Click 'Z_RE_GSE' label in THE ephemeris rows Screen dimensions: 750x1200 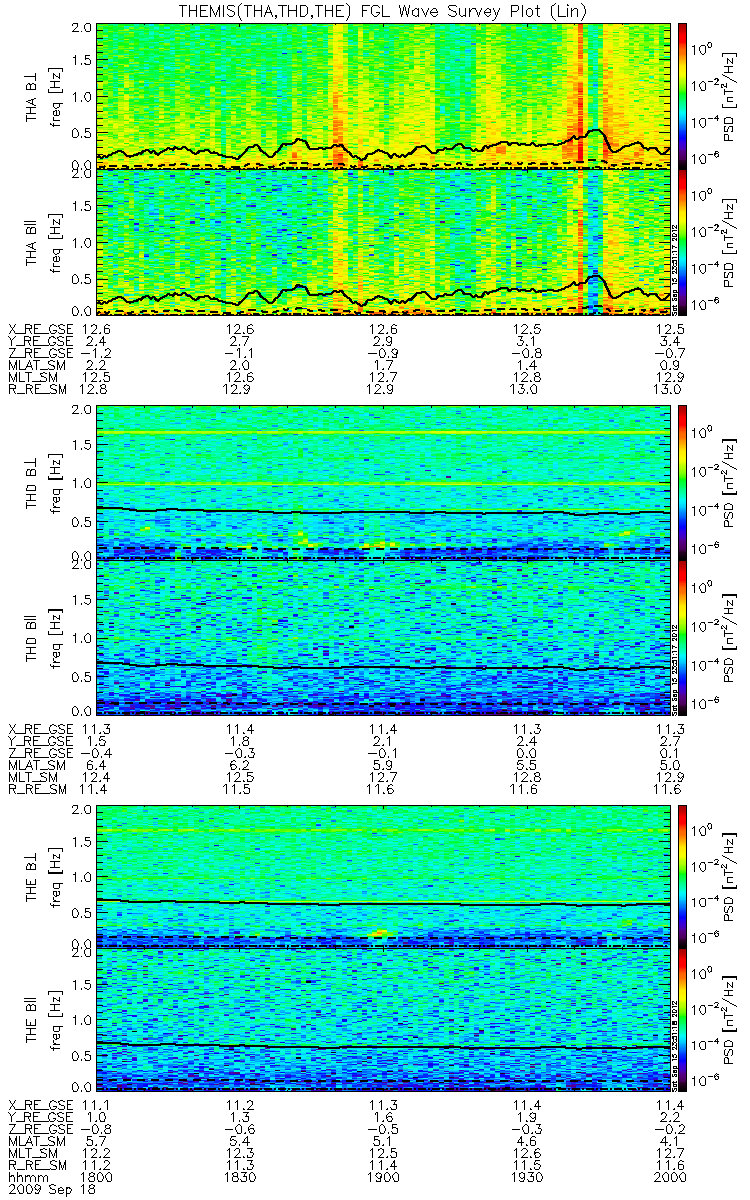(41, 1128)
